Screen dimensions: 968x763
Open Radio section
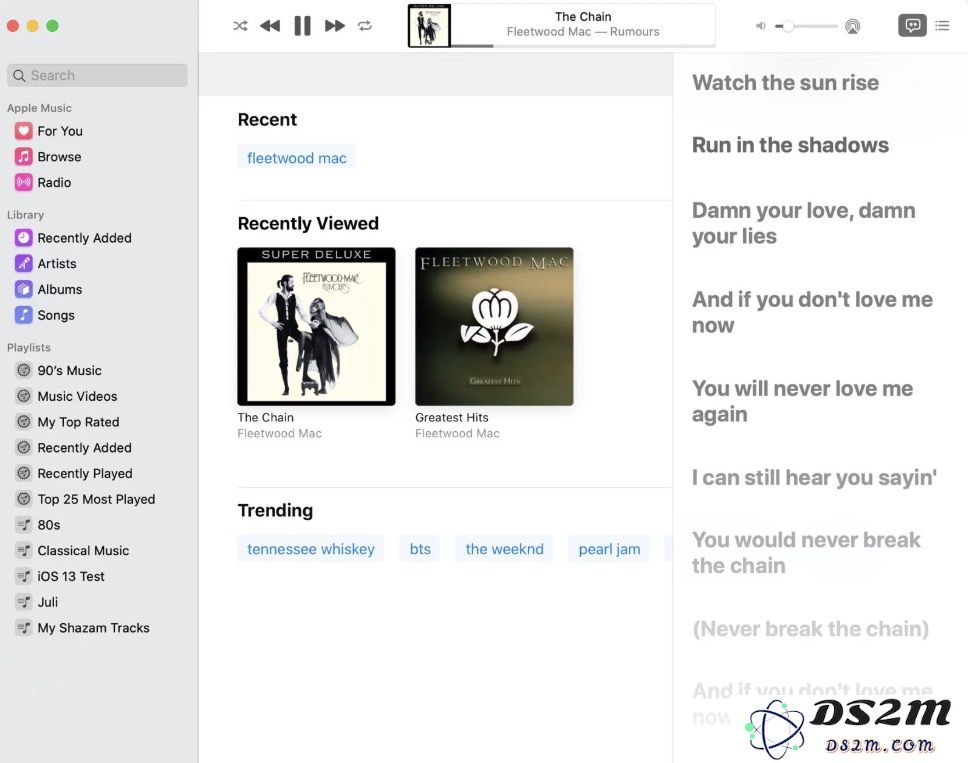[x=54, y=182]
